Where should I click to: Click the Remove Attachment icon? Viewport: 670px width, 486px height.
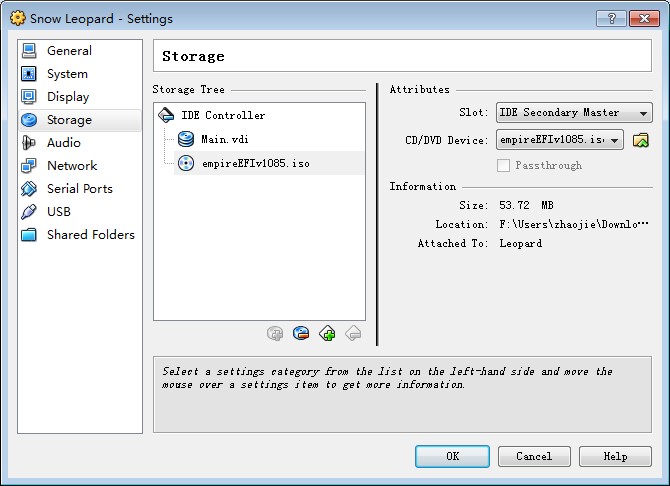tap(353, 333)
